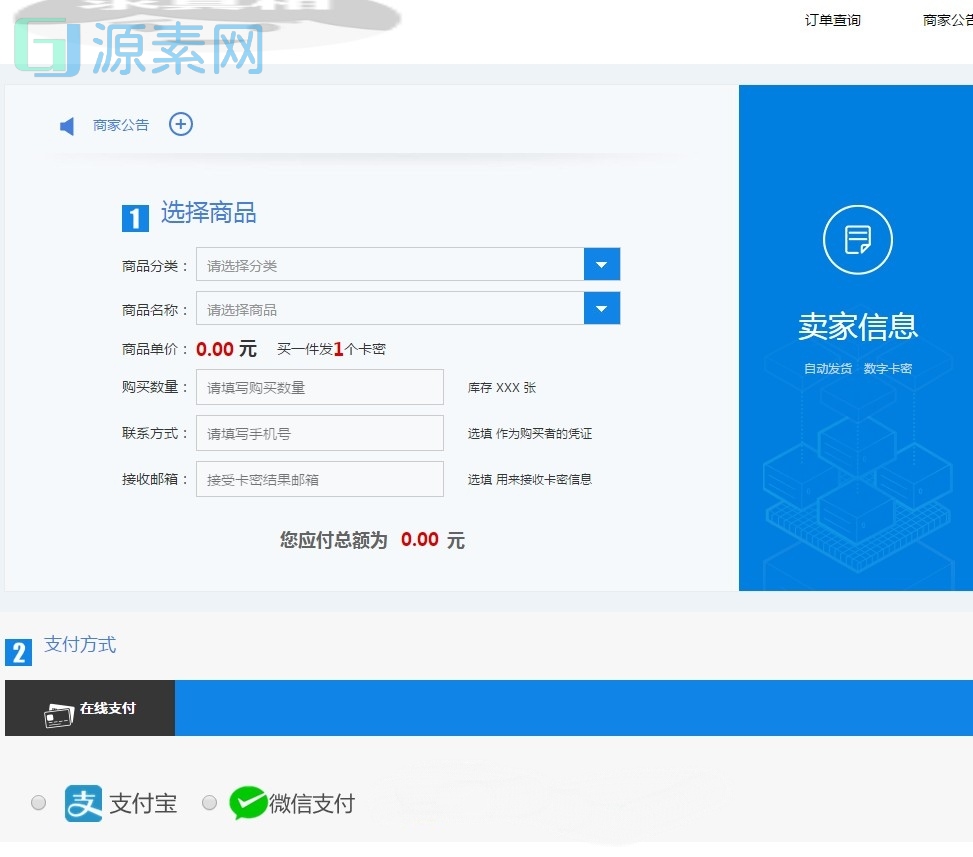This screenshot has width=973, height=857.
Task: Click the 接收邮箱 email input field
Action: 320,479
